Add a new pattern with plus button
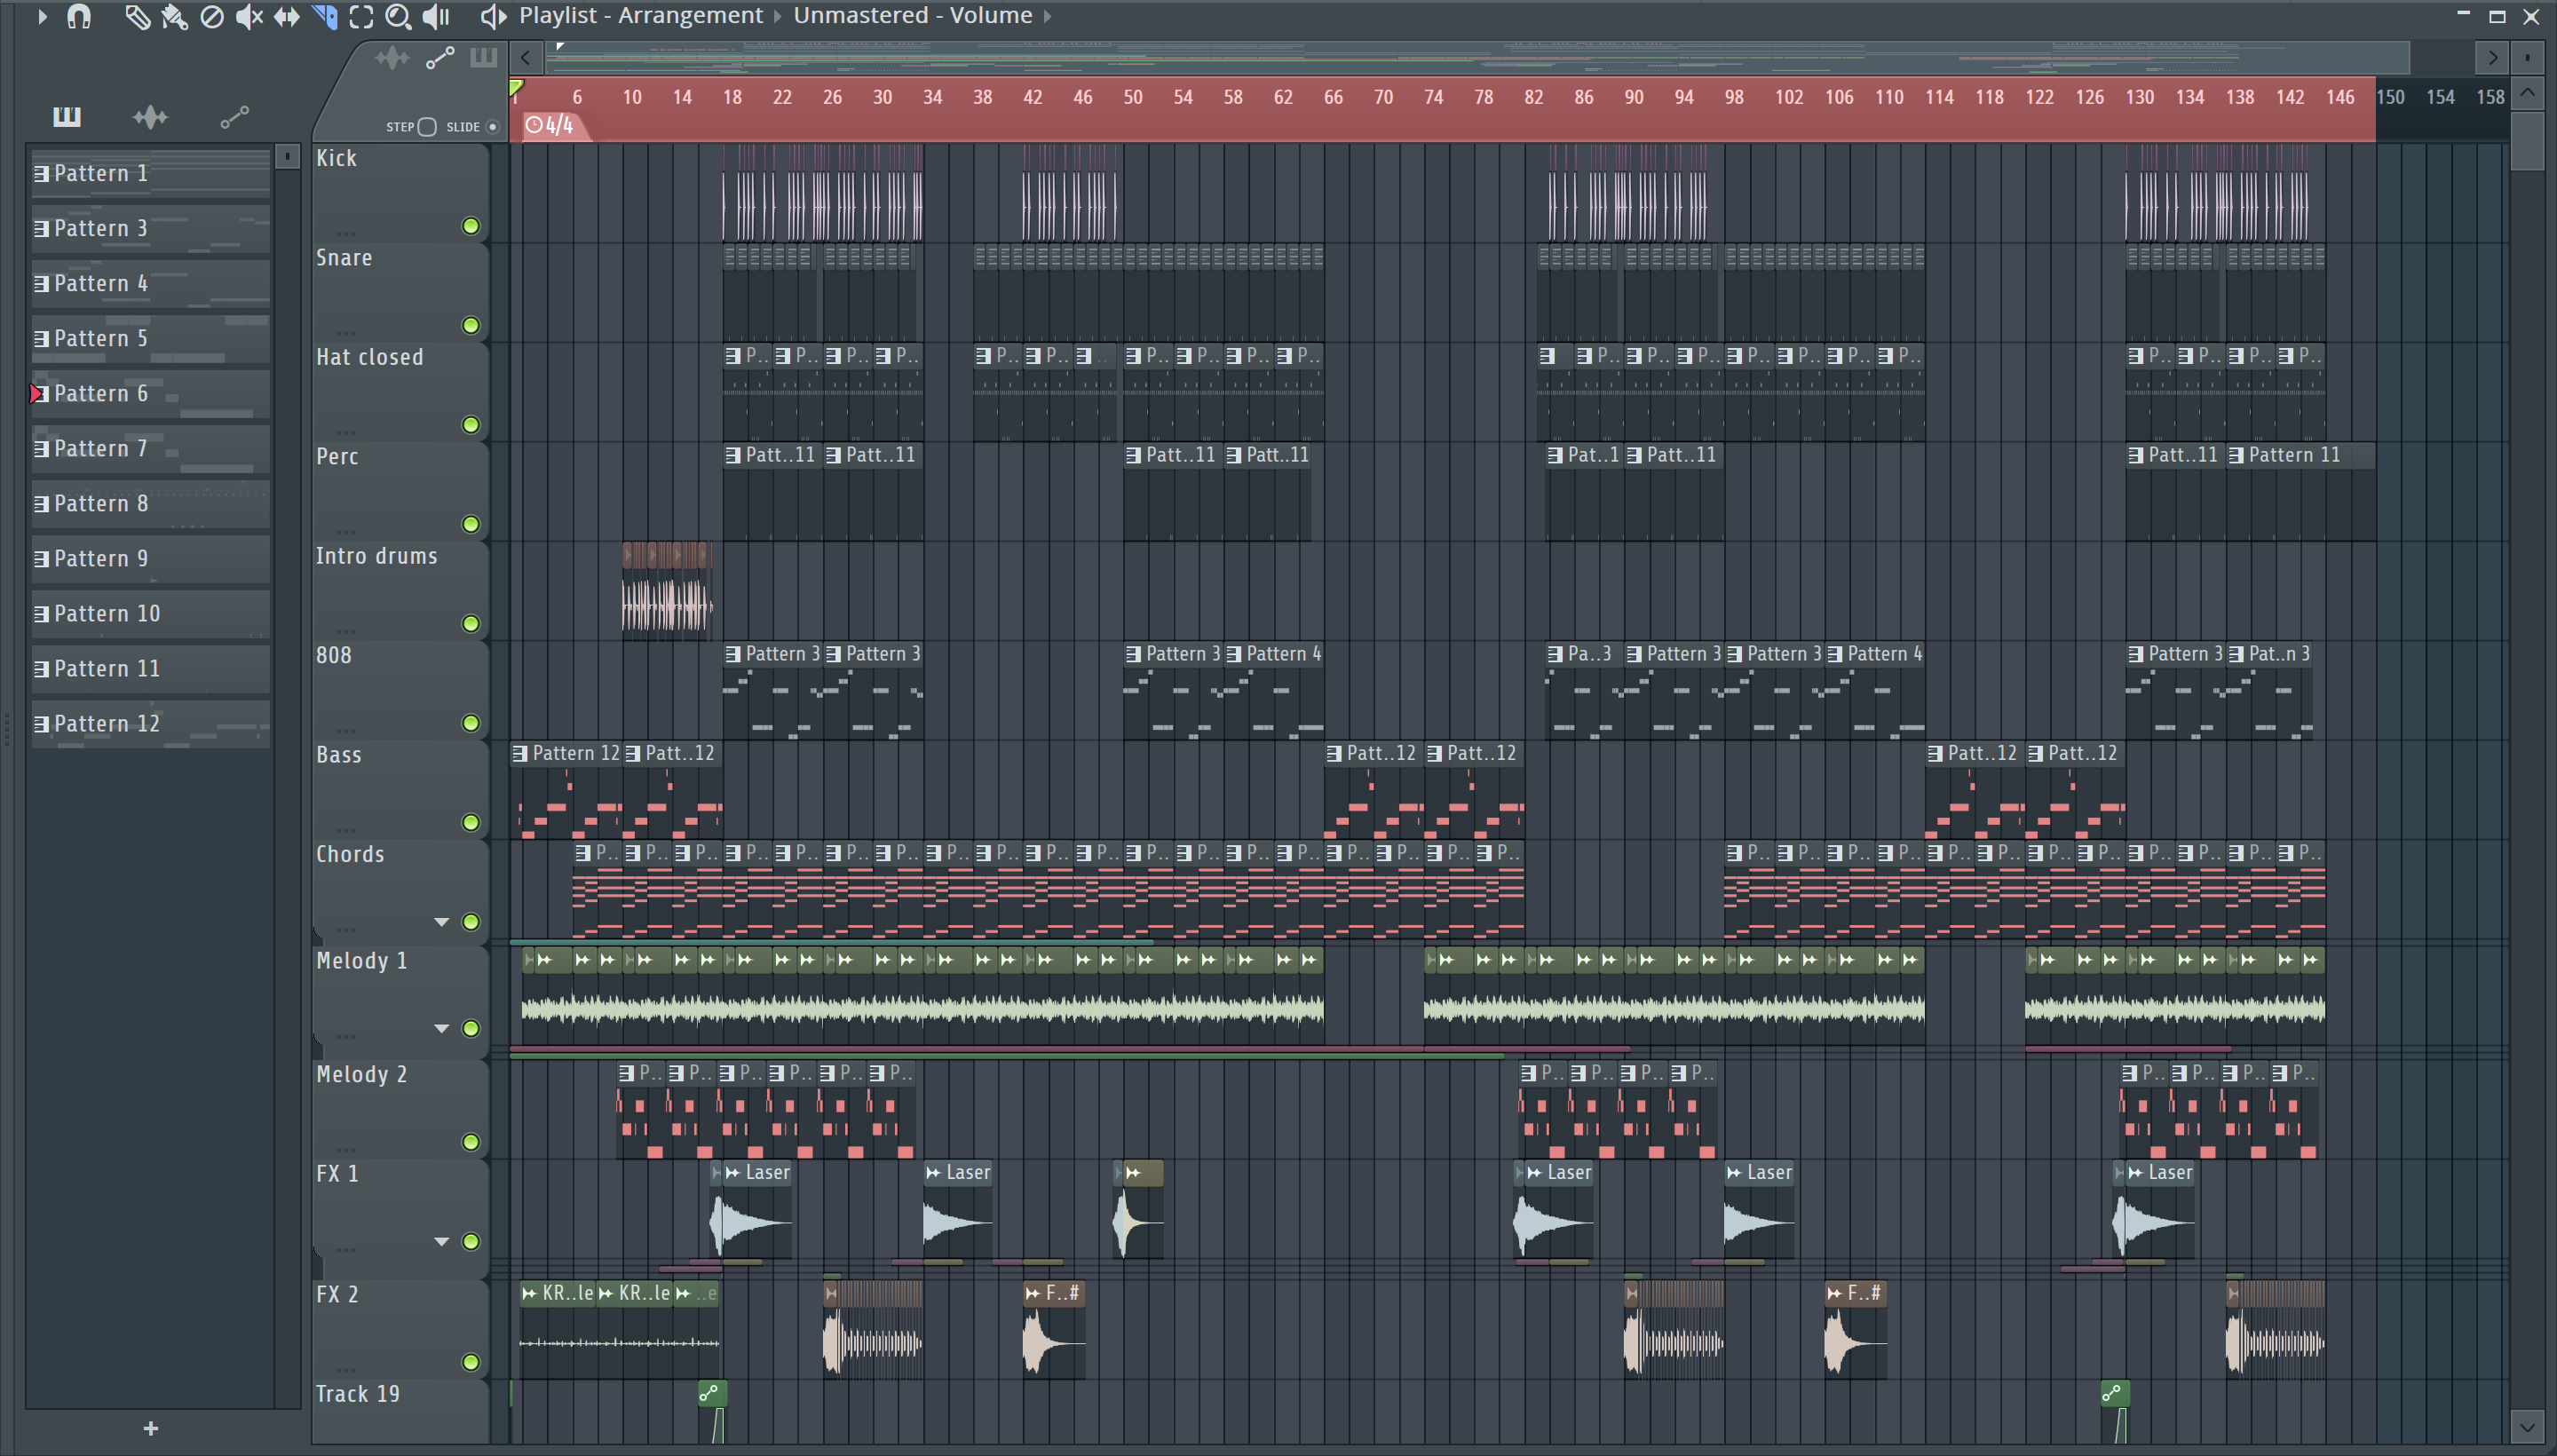2557x1456 pixels. pyautogui.click(x=151, y=1429)
